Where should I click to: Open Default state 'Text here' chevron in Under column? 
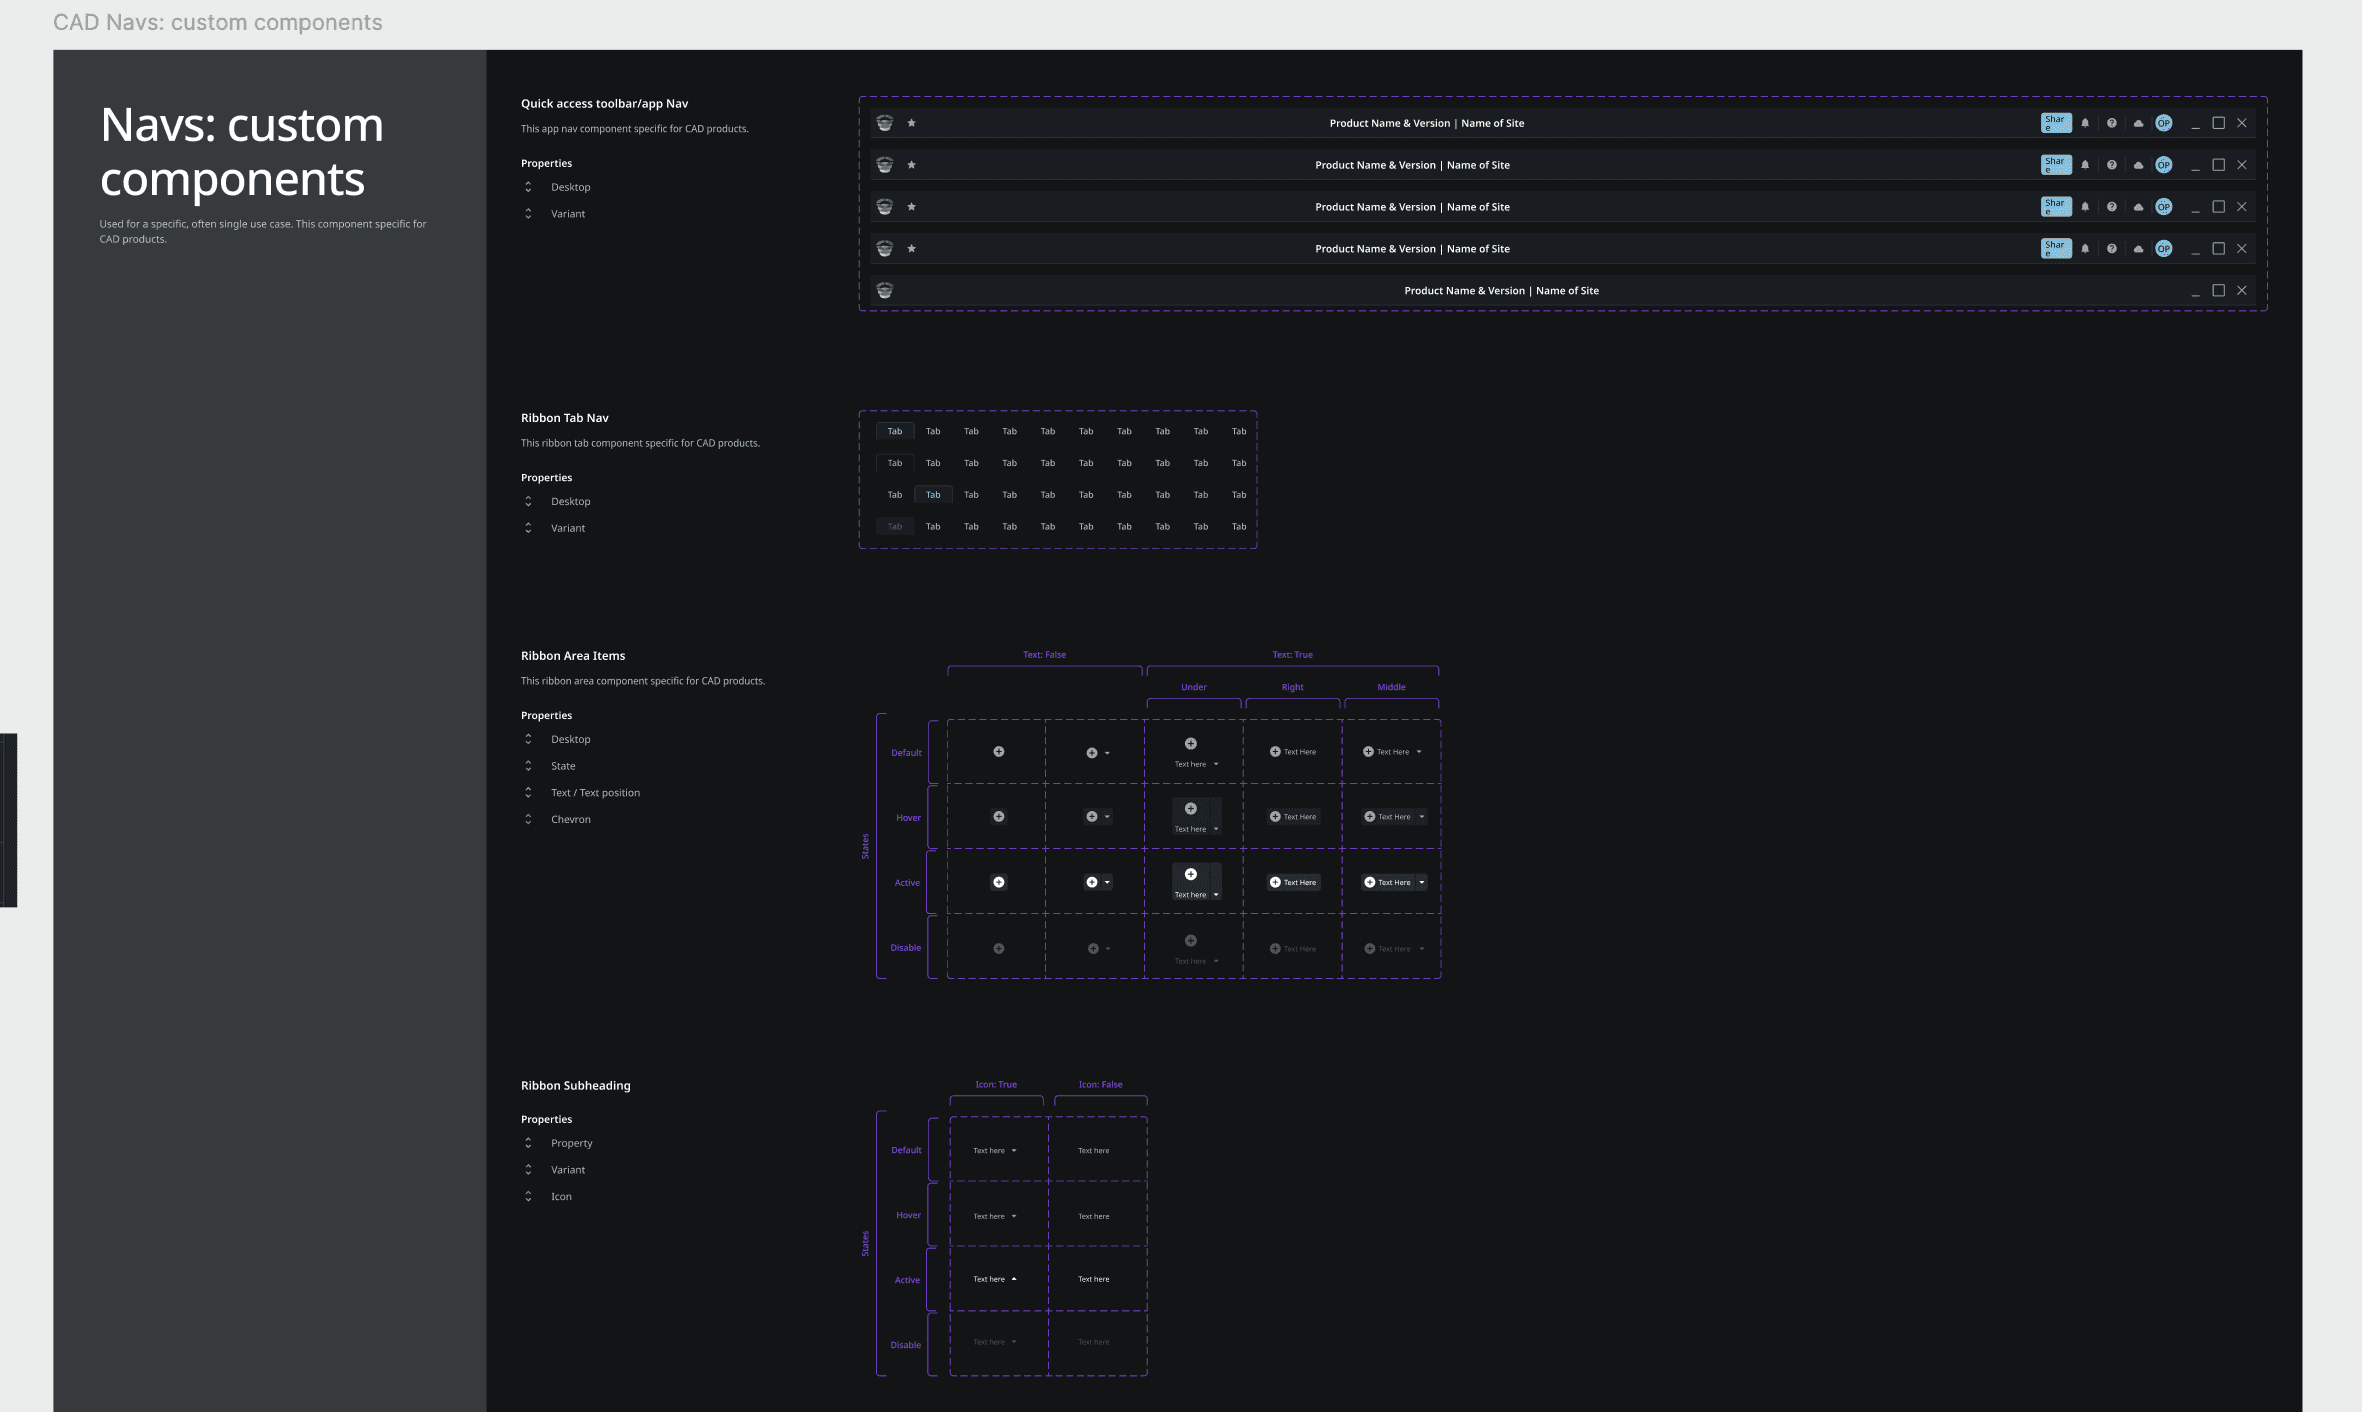pos(1216,764)
